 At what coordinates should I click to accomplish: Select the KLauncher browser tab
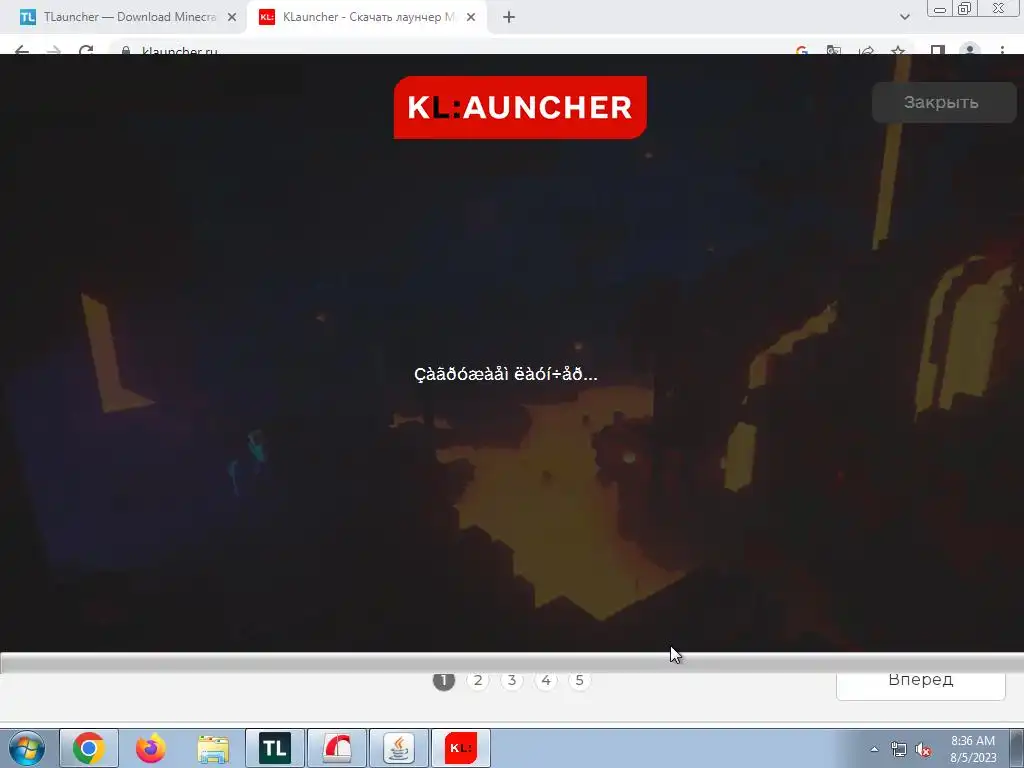[366, 17]
